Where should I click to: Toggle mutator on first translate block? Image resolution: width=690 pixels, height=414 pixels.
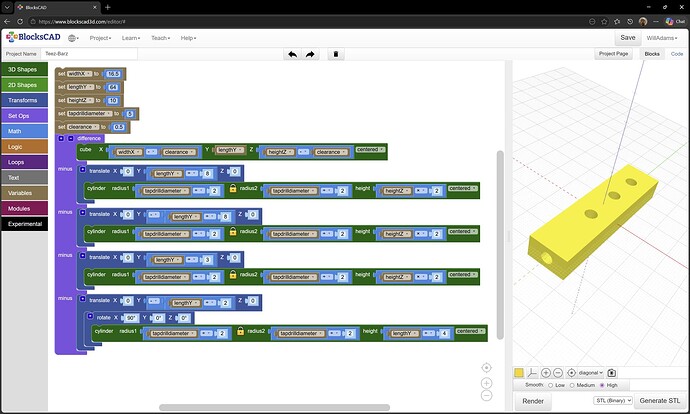(82, 169)
